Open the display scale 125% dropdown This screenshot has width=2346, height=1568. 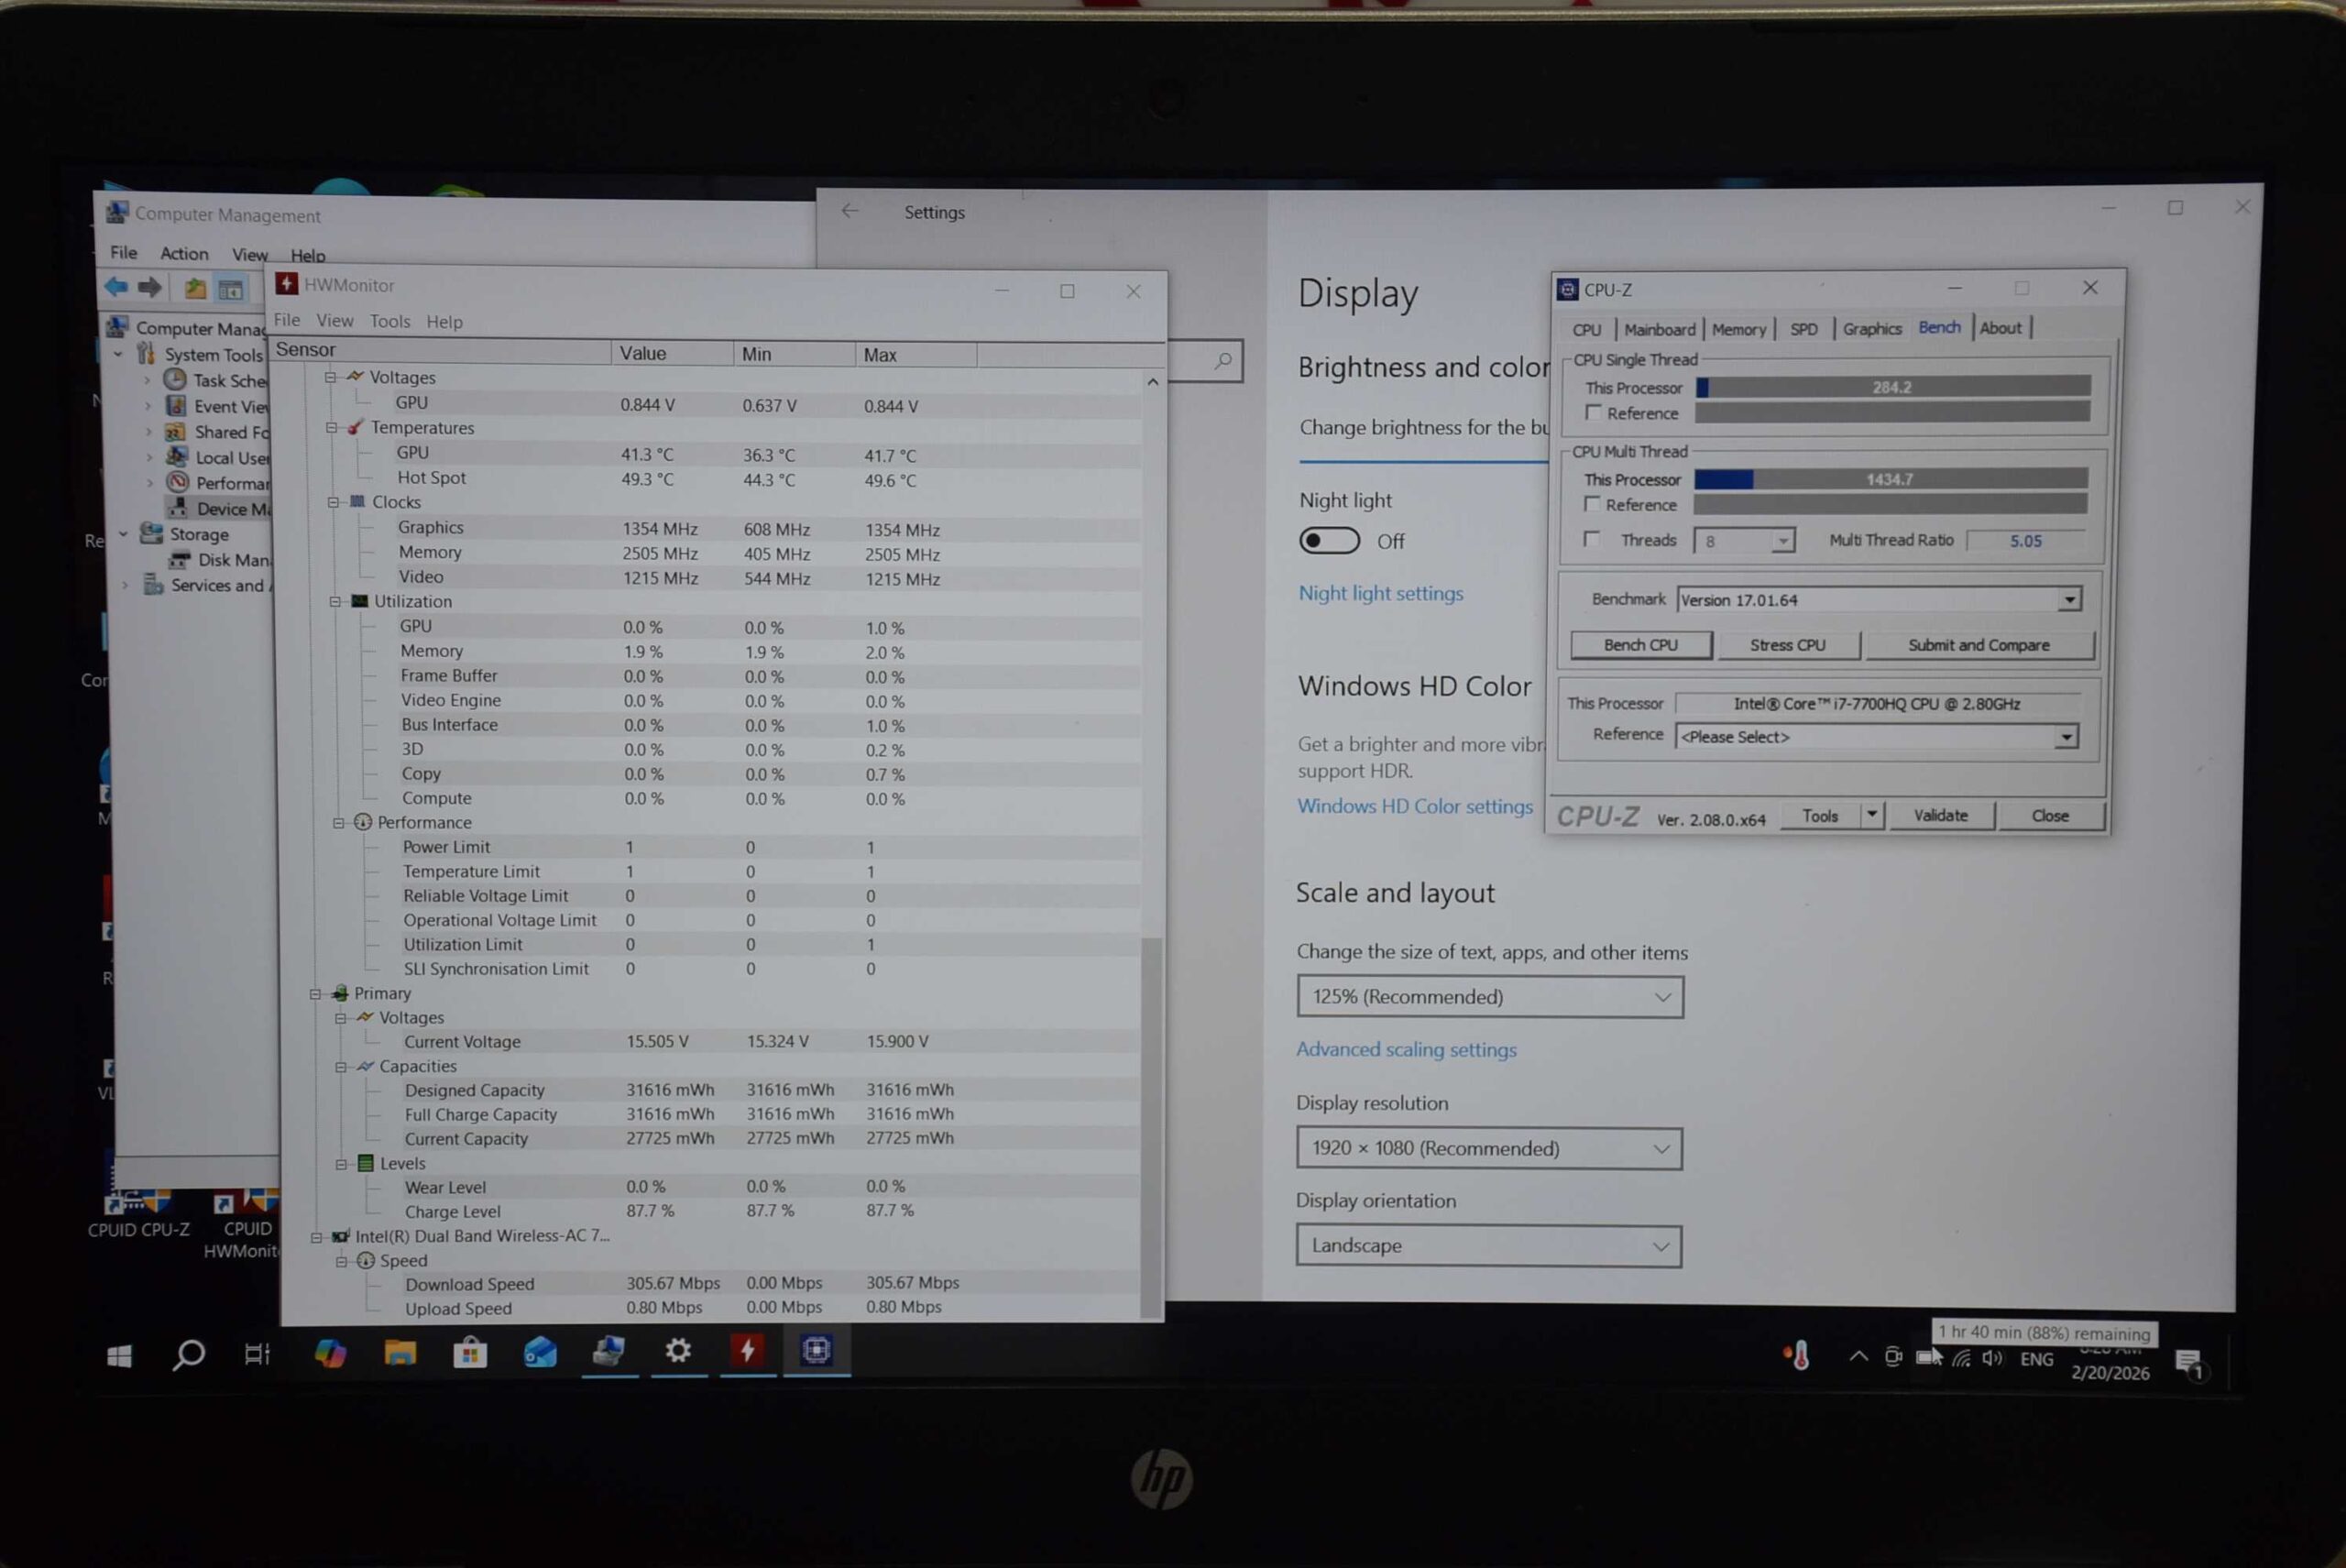tap(1489, 997)
